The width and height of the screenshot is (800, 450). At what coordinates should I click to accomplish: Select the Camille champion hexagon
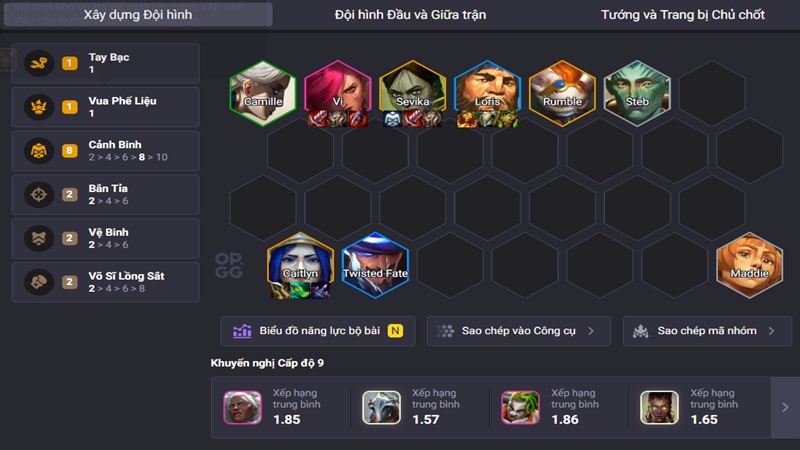263,93
